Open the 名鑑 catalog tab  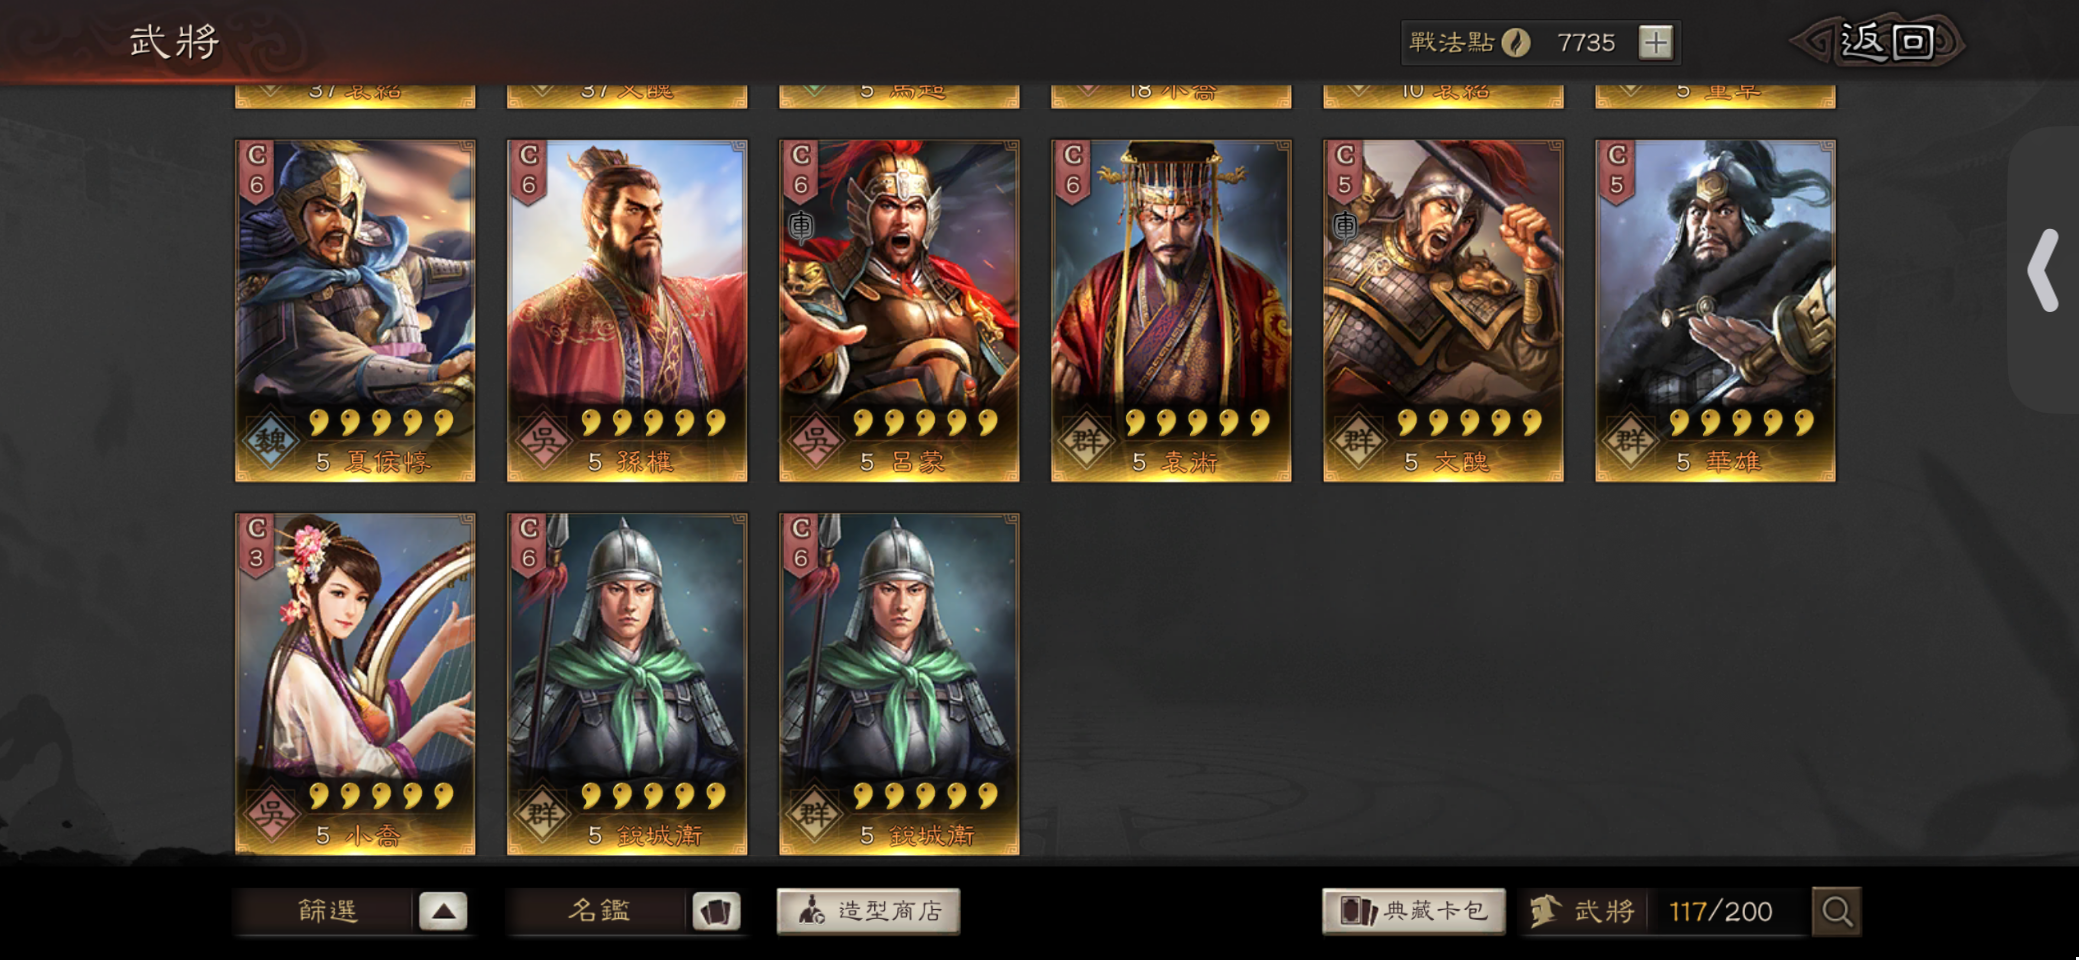(x=598, y=911)
